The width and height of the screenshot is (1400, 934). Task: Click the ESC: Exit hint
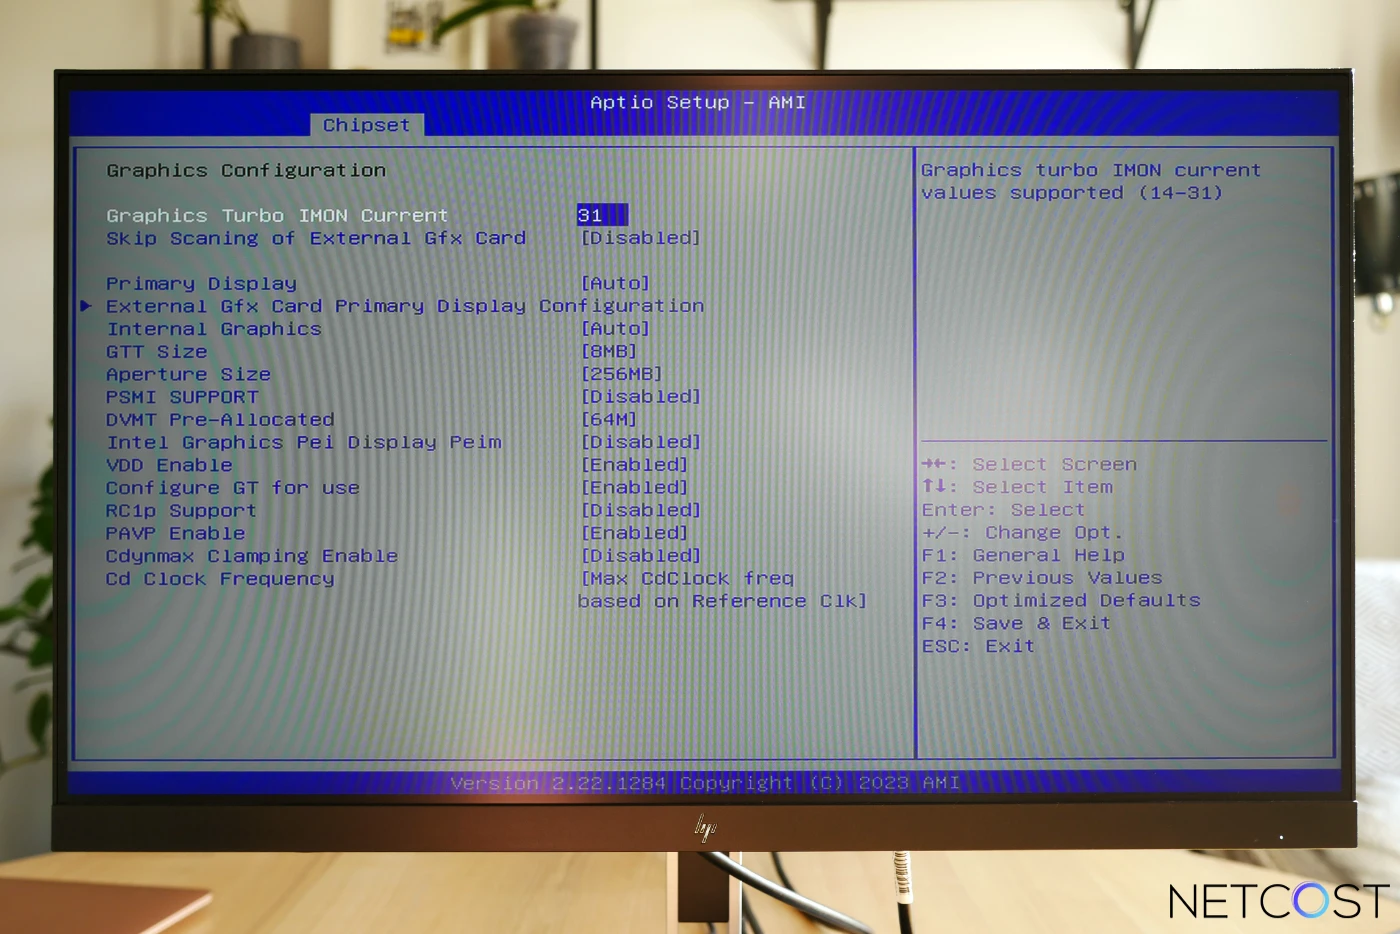(978, 647)
